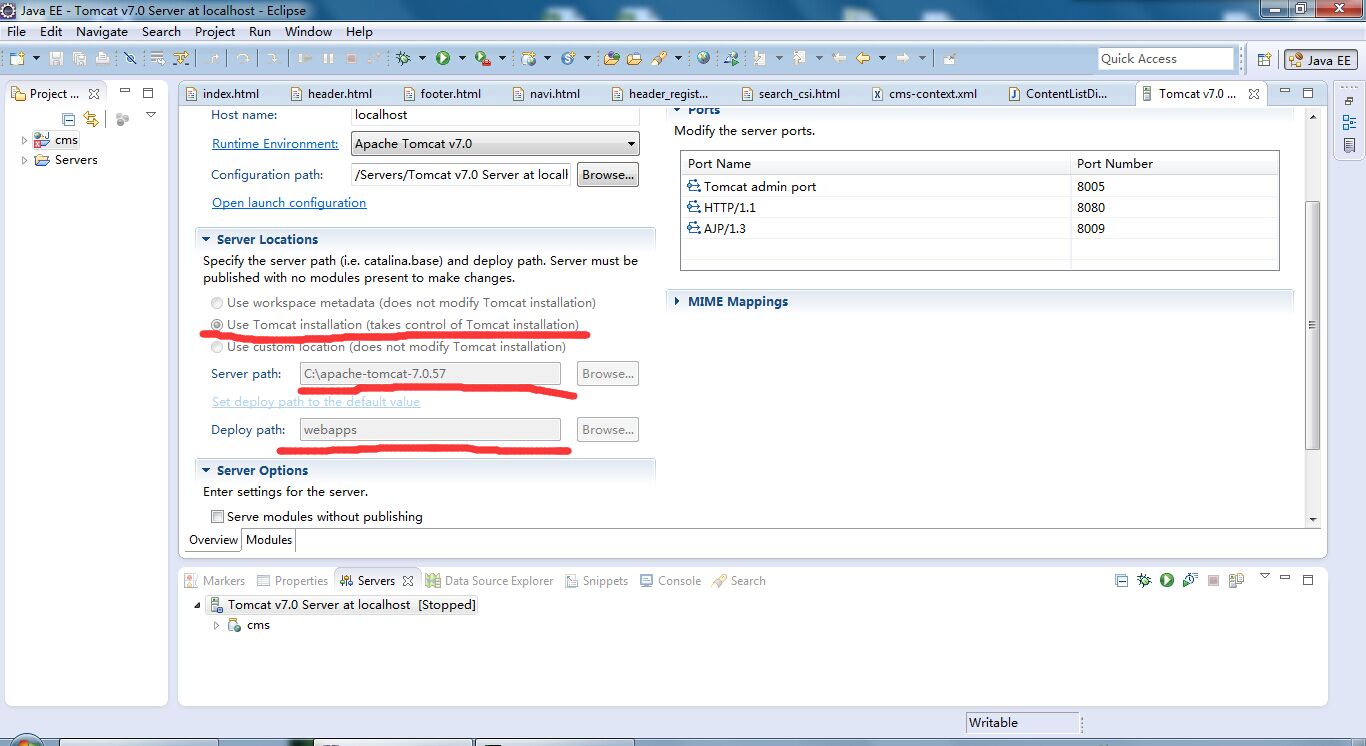Expand the MIME Mappings section
Viewport: 1366px width, 746px height.
point(678,302)
